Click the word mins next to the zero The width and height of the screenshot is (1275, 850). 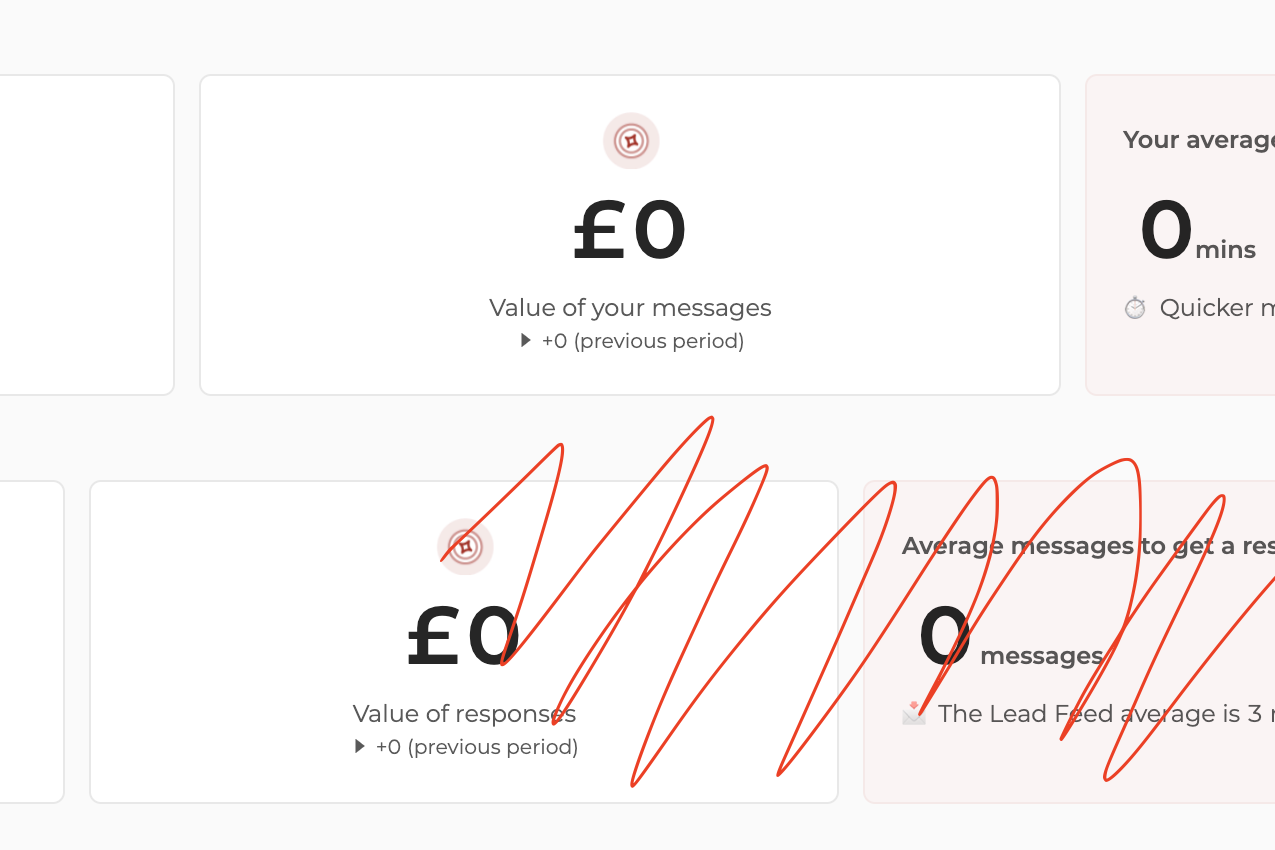click(x=1226, y=250)
